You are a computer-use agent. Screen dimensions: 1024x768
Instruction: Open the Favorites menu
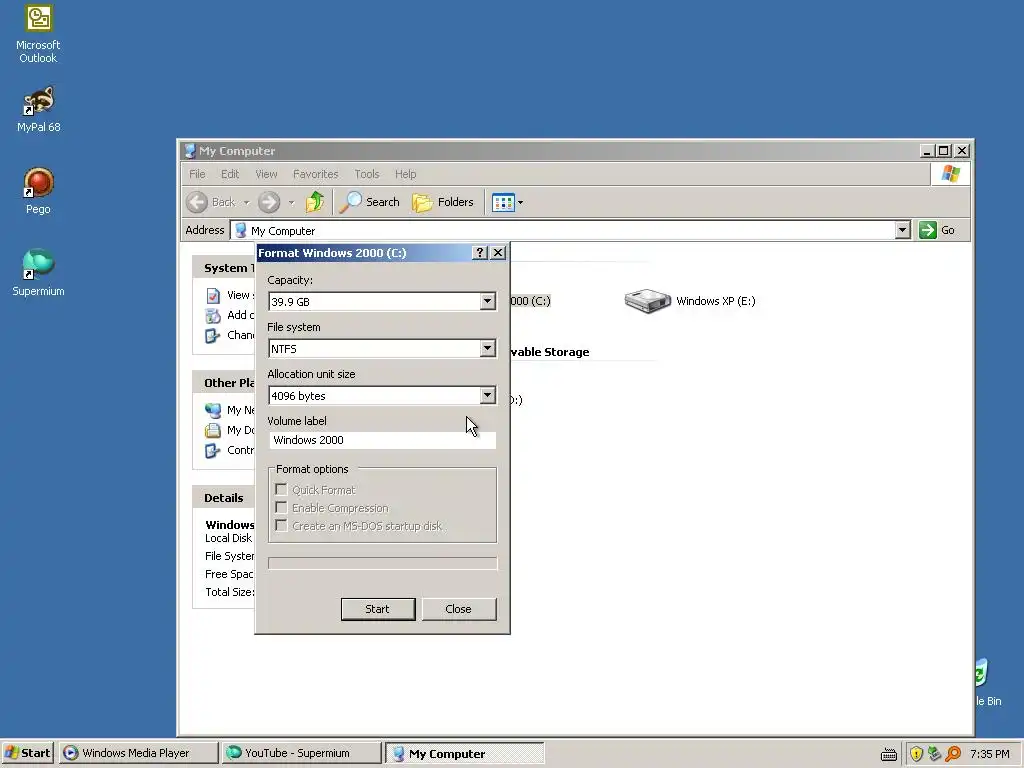point(315,174)
